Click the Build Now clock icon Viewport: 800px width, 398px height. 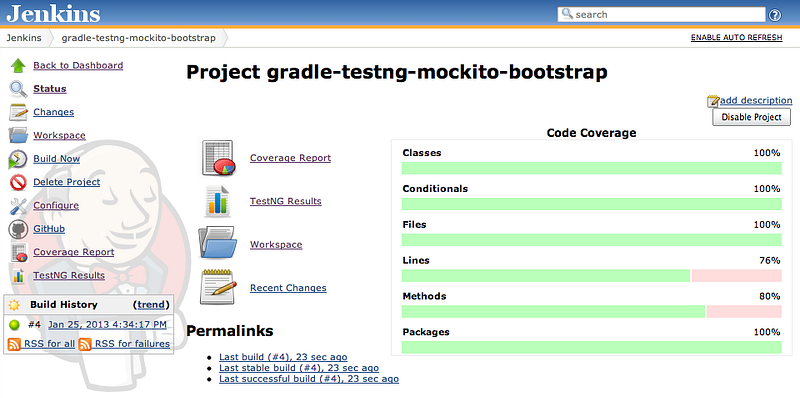(x=18, y=159)
